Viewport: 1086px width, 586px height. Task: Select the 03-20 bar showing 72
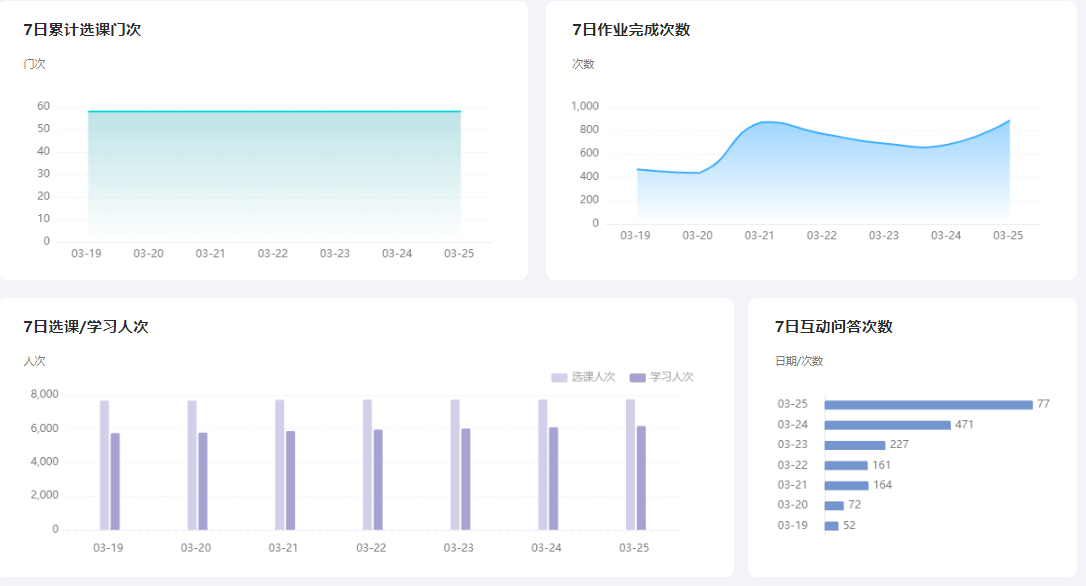tap(834, 505)
